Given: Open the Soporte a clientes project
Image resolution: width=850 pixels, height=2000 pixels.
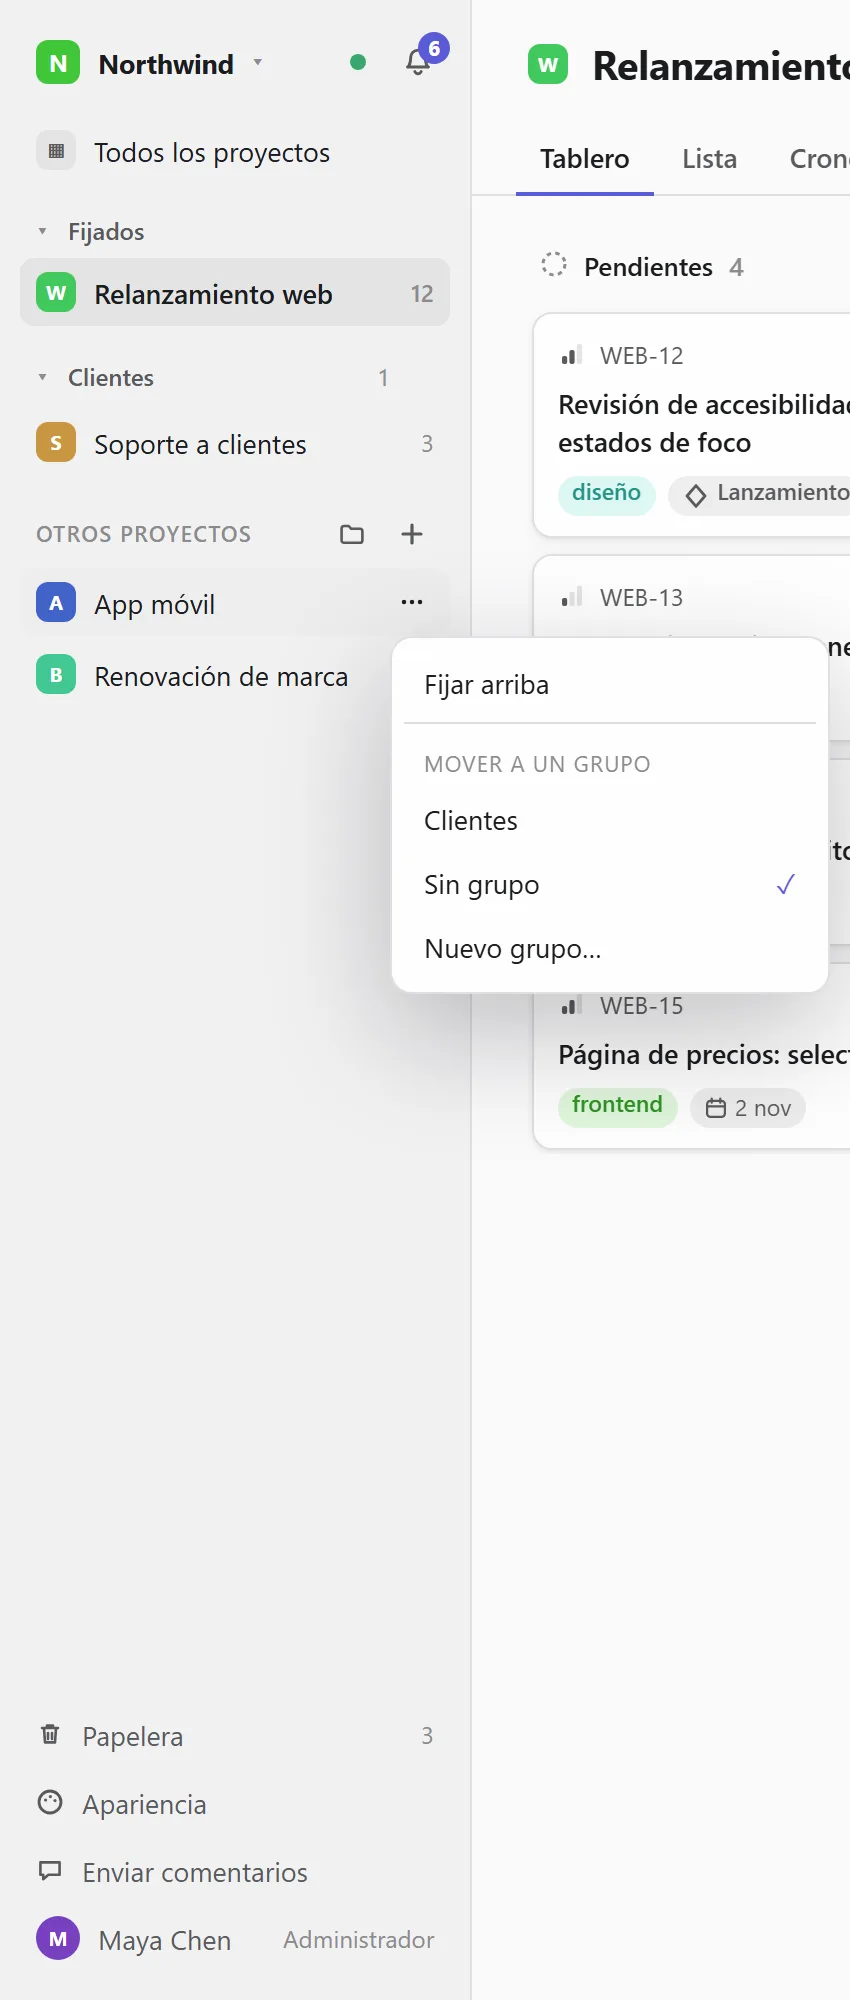Looking at the screenshot, I should pyautogui.click(x=235, y=444).
